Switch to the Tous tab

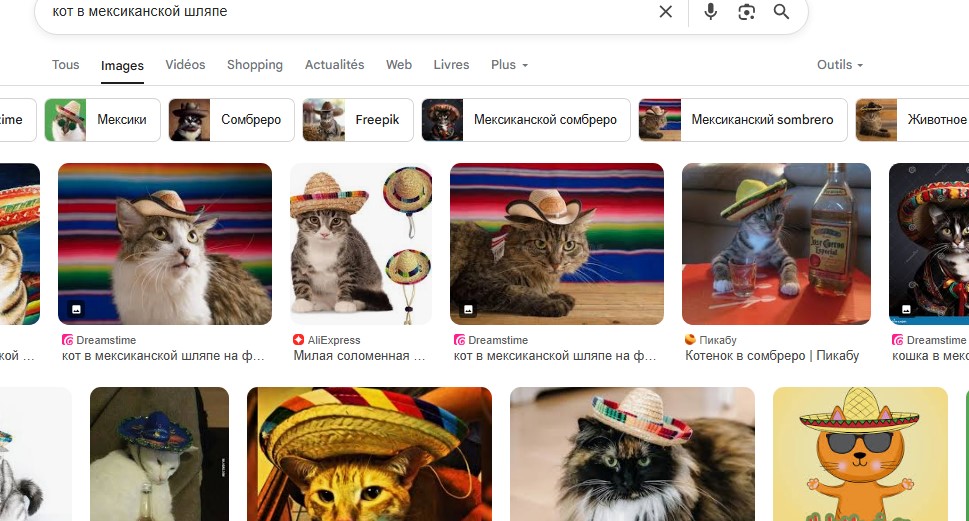click(x=66, y=65)
